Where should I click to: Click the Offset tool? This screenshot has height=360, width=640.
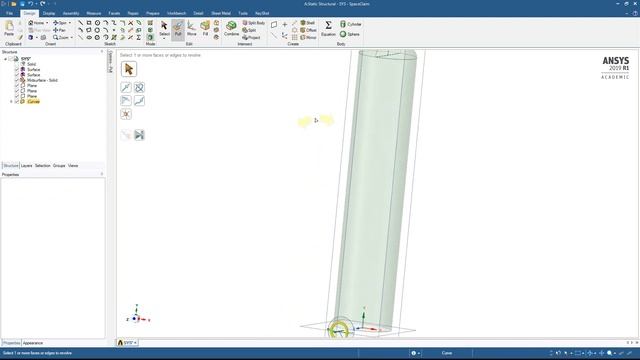tap(309, 30)
